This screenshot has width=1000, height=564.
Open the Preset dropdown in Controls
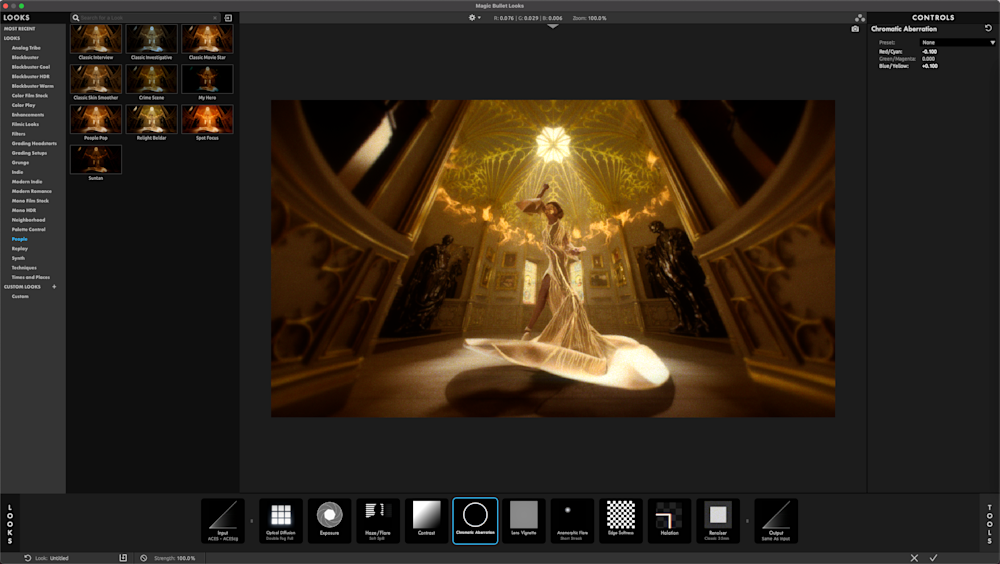(x=957, y=43)
